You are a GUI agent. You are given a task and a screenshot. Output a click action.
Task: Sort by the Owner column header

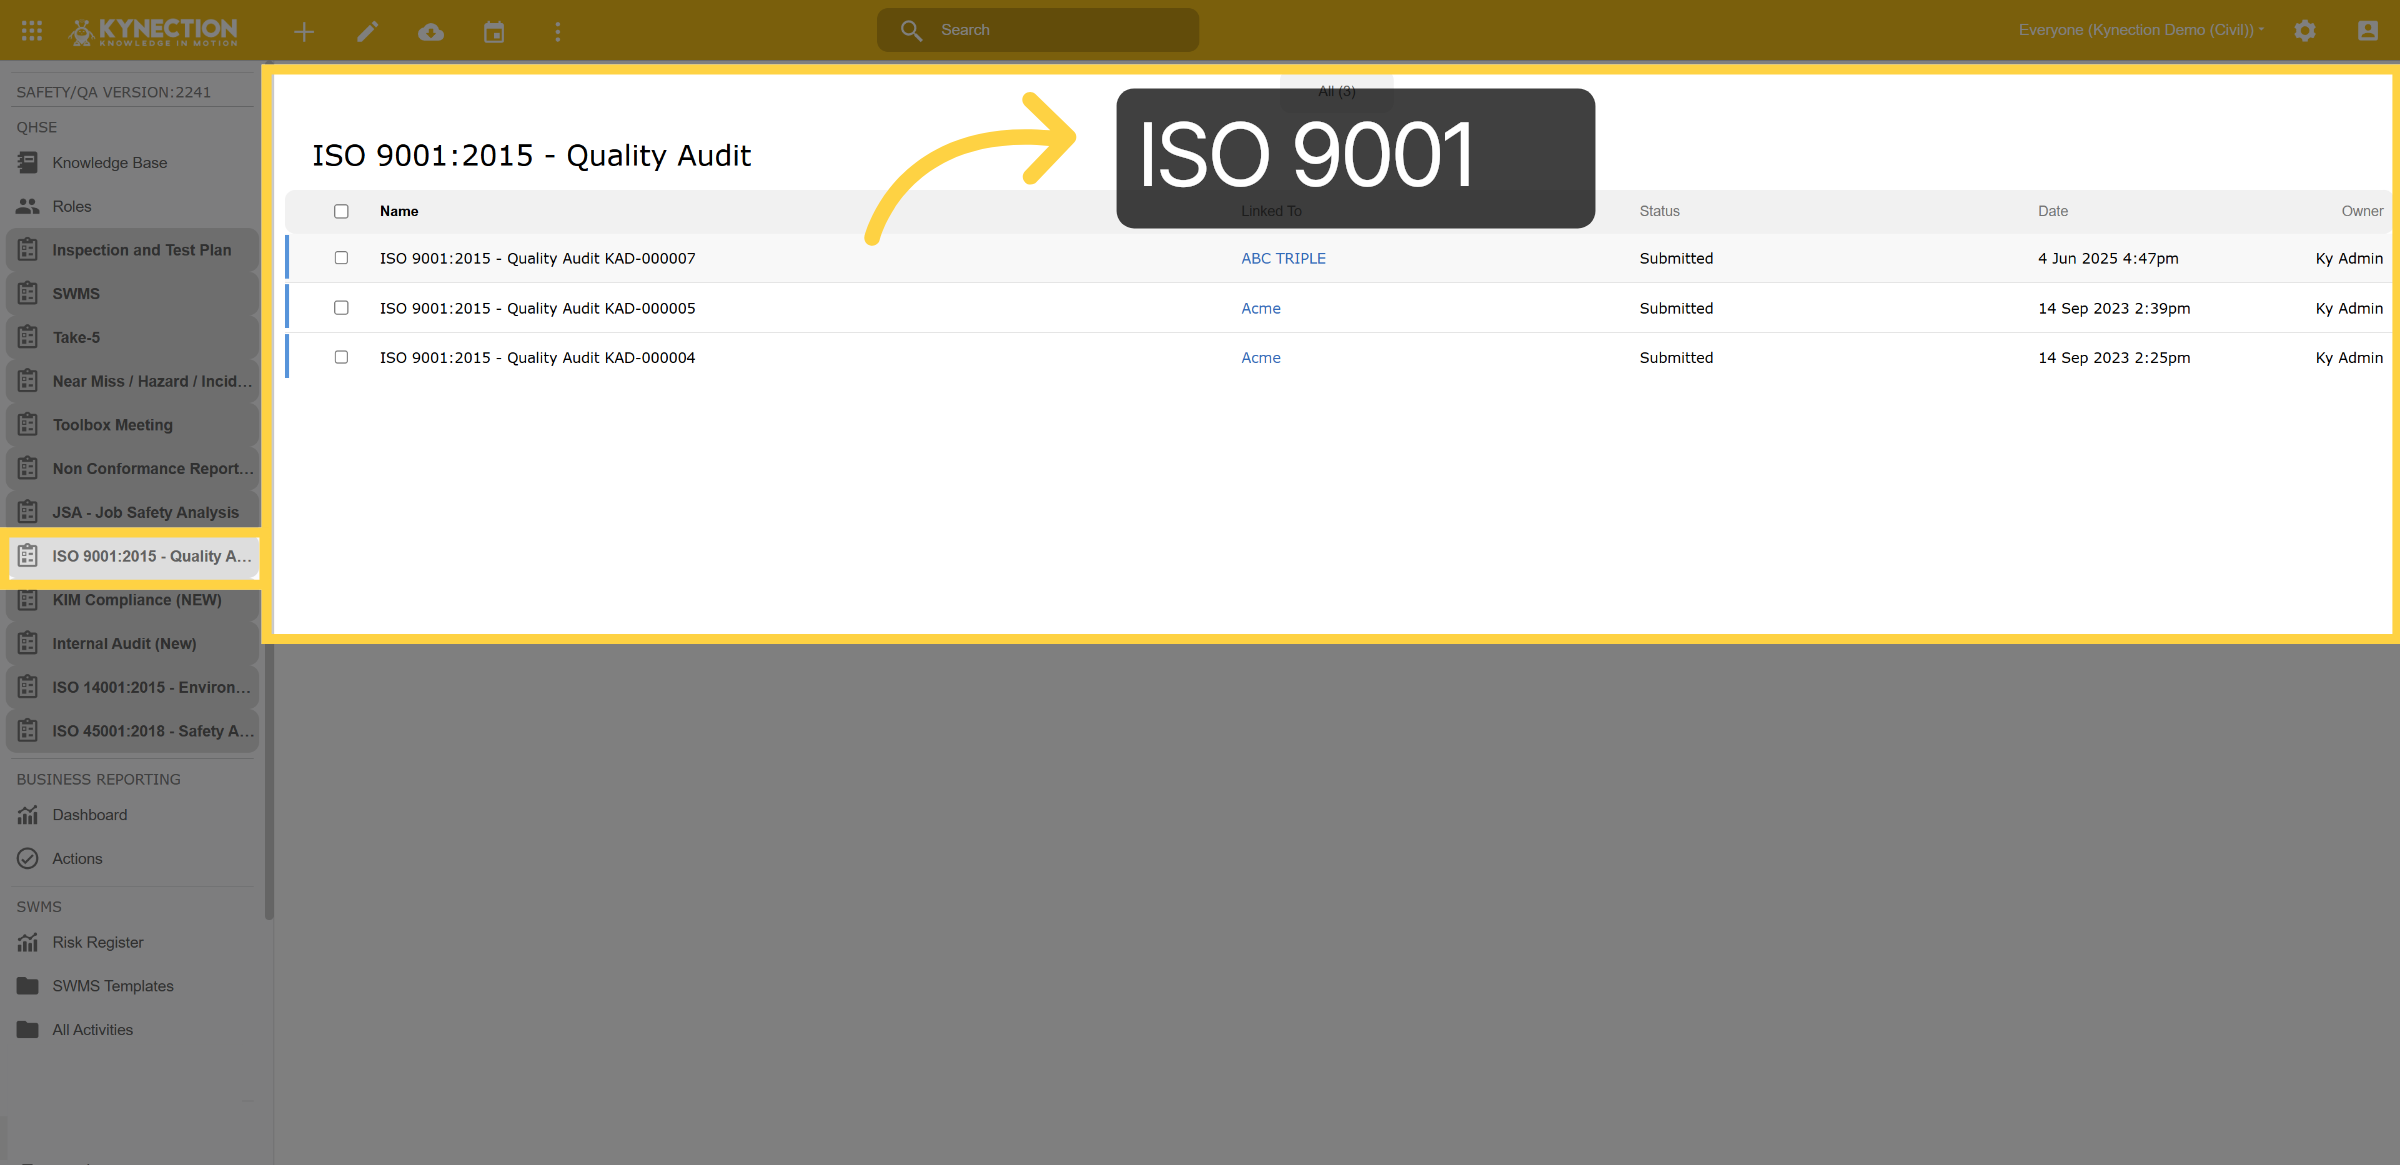[x=2362, y=211]
